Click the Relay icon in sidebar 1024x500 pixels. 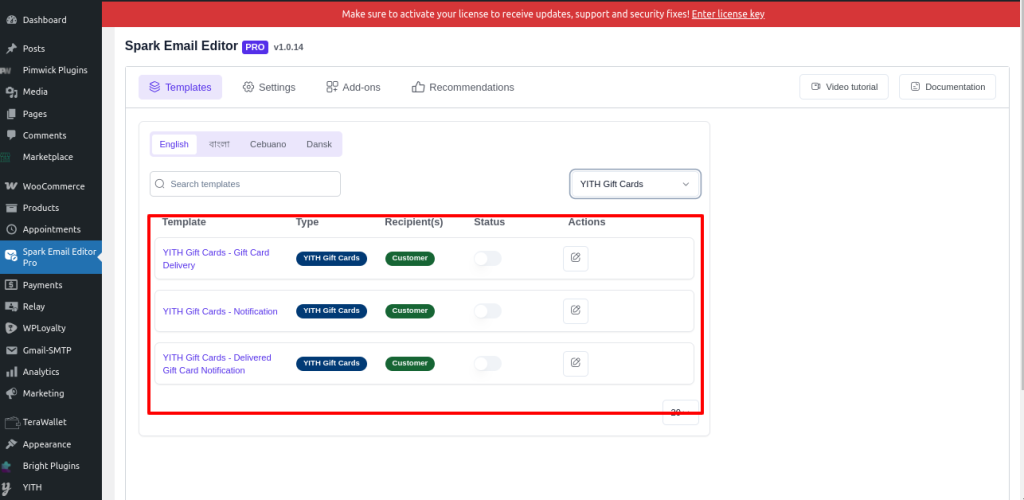point(11,306)
